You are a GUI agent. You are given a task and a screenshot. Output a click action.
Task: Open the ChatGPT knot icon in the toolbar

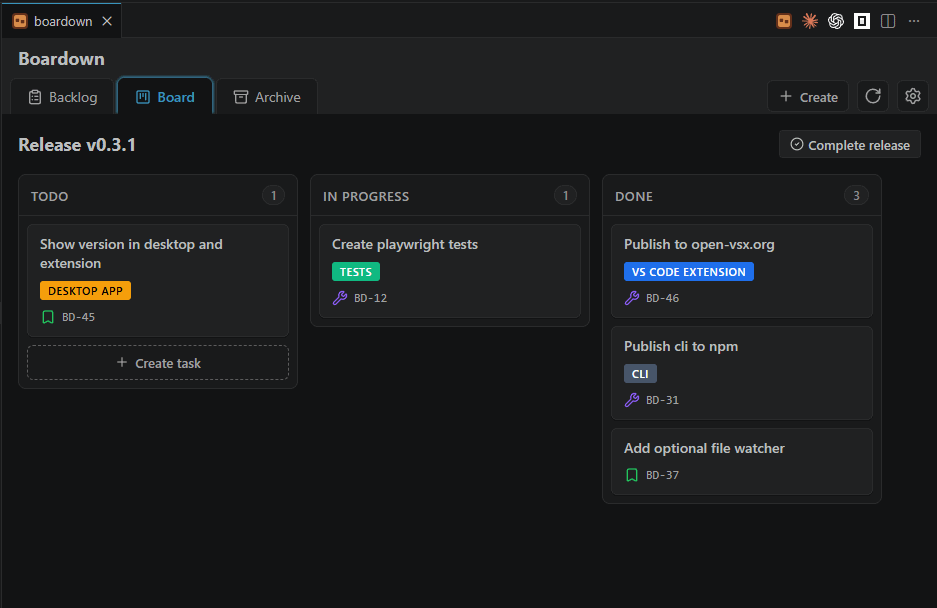(836, 22)
